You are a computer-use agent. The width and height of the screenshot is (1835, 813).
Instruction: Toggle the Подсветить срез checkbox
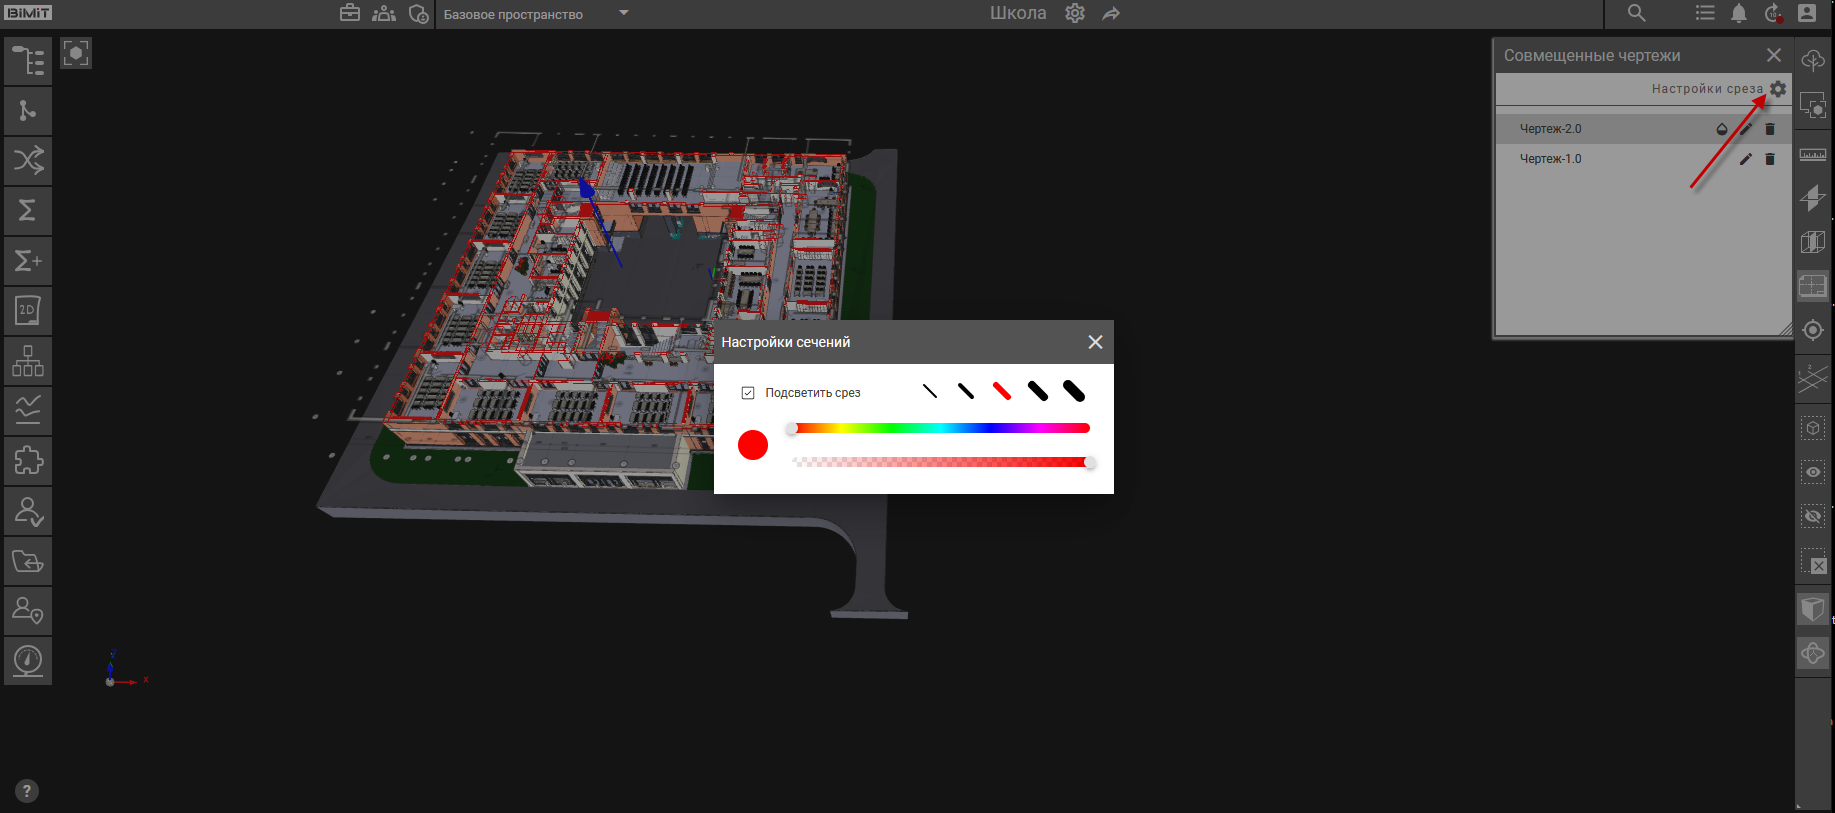748,393
